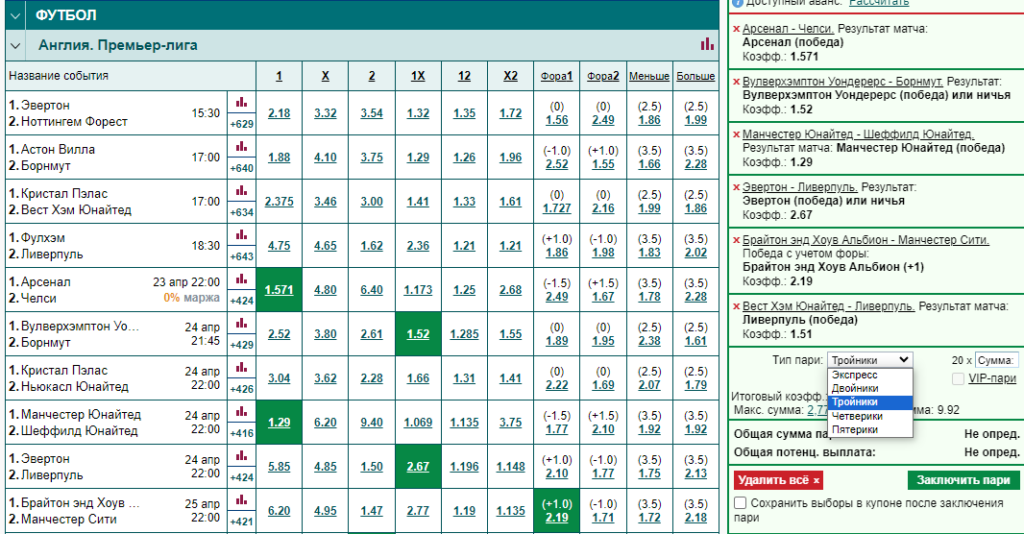Screen dimensions: 1024x534
Task: Select 2.375 Crystal Palace win odds
Action: pos(279,202)
